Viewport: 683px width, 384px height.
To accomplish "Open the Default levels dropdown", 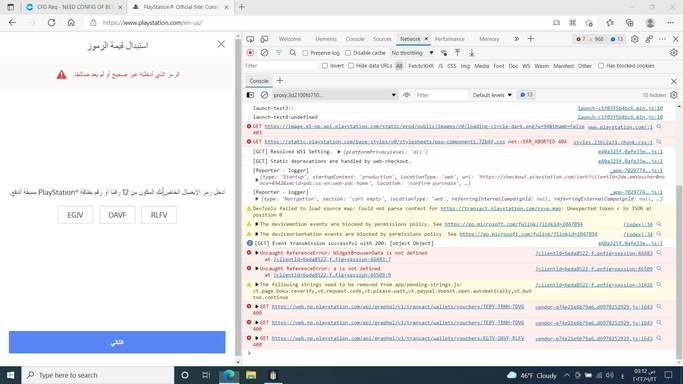I will tap(492, 95).
